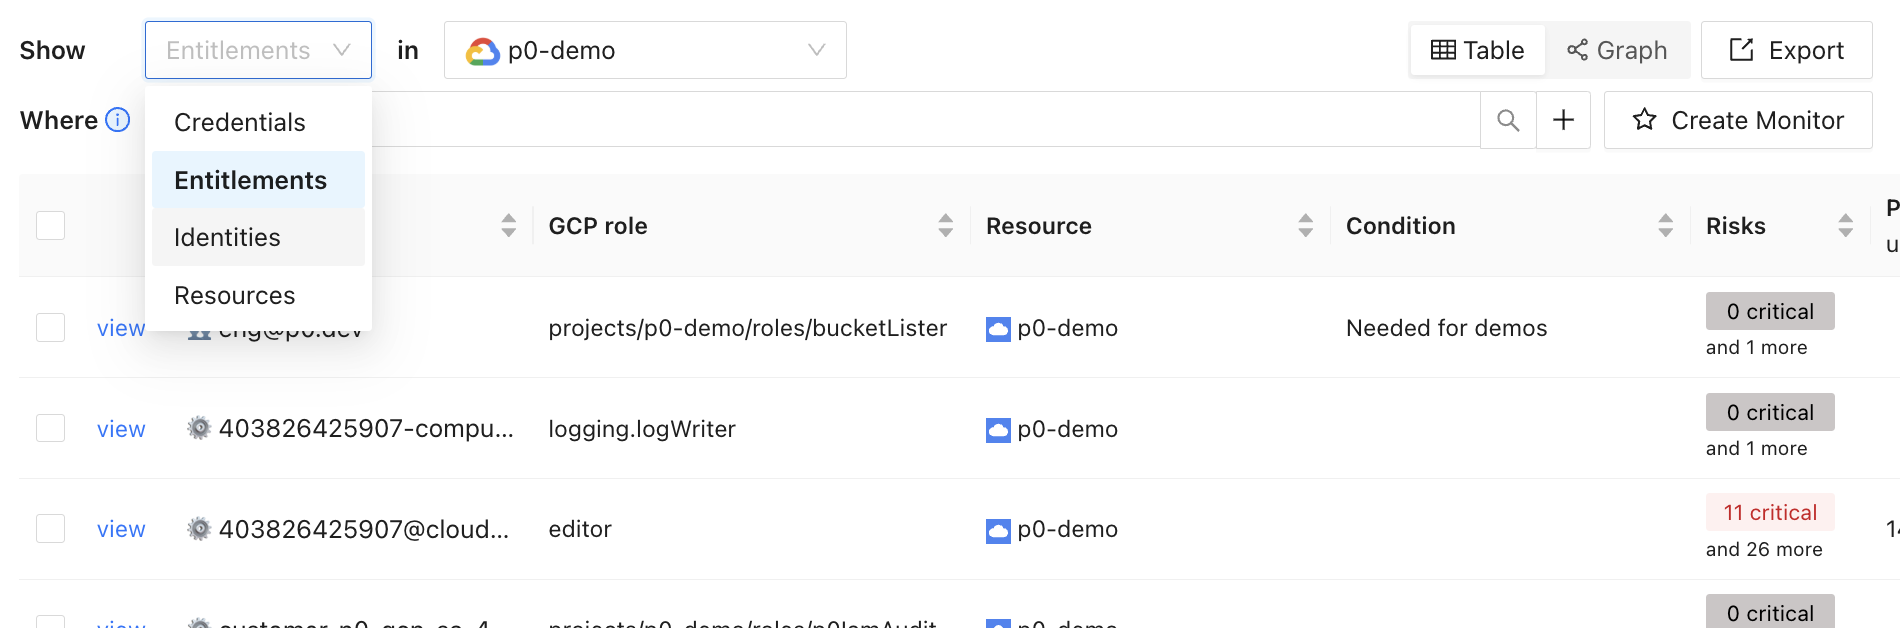The height and width of the screenshot is (628, 1900).
Task: Select the checkbox for the editor row
Action: click(51, 529)
